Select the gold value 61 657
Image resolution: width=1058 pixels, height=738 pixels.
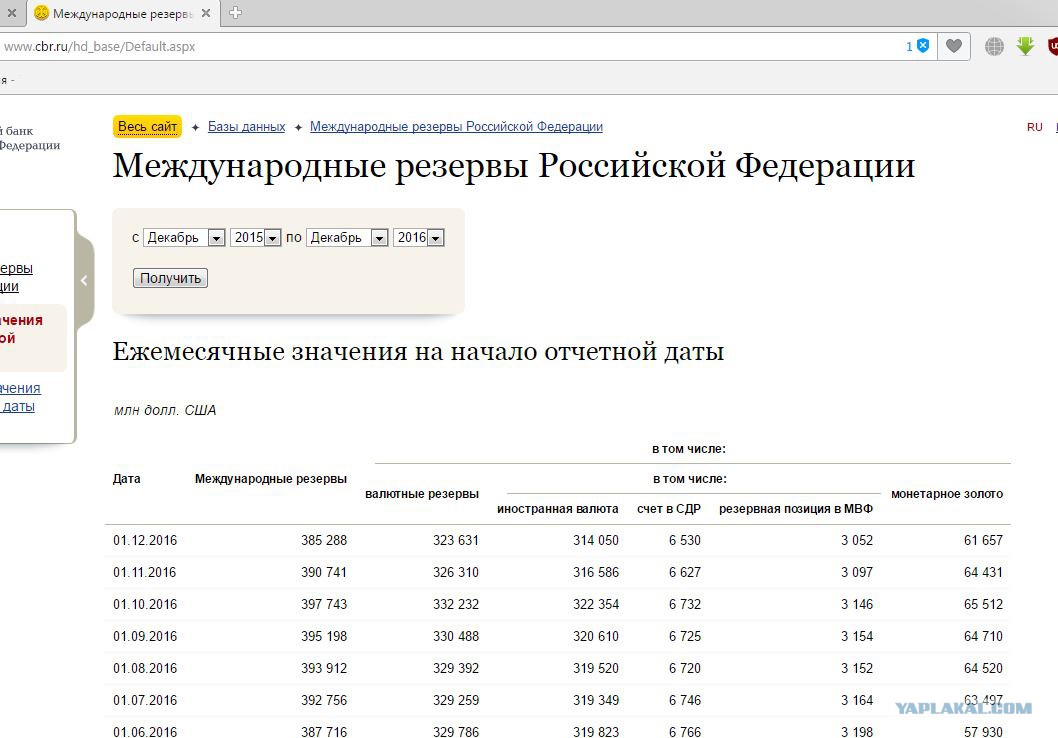[983, 540]
